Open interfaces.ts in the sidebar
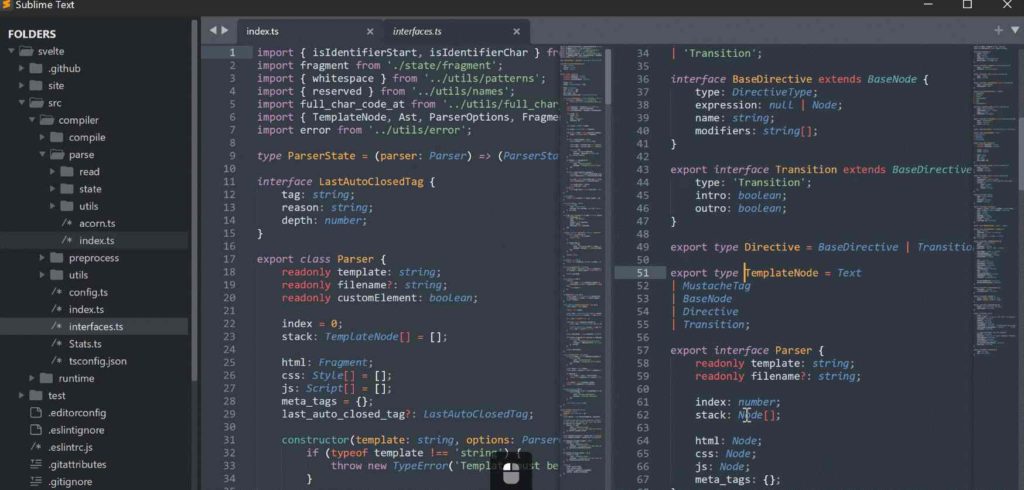 (95, 327)
